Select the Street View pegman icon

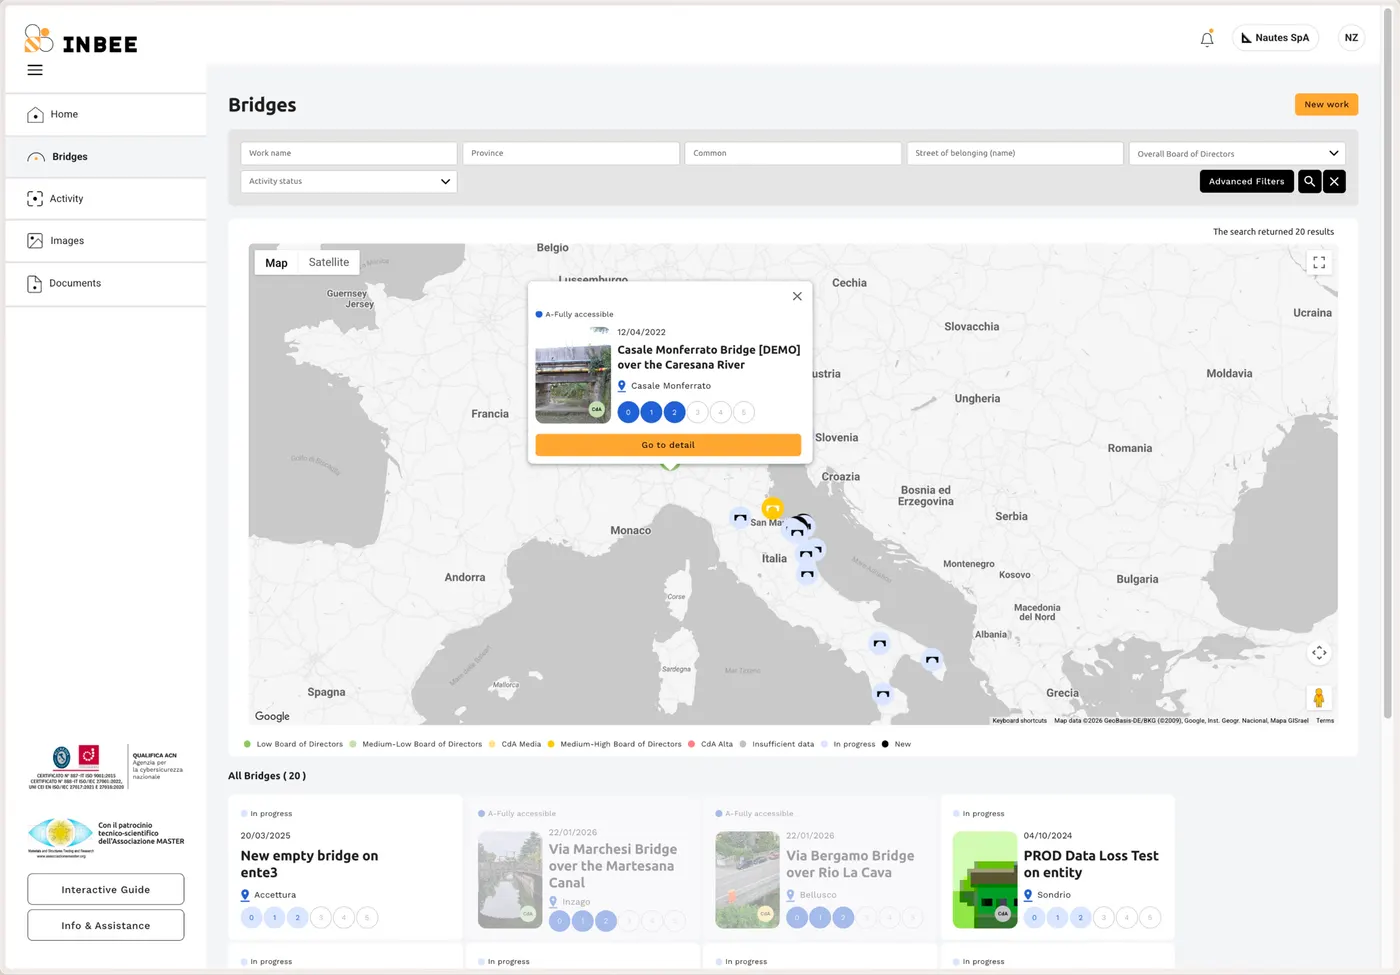coord(1319,697)
